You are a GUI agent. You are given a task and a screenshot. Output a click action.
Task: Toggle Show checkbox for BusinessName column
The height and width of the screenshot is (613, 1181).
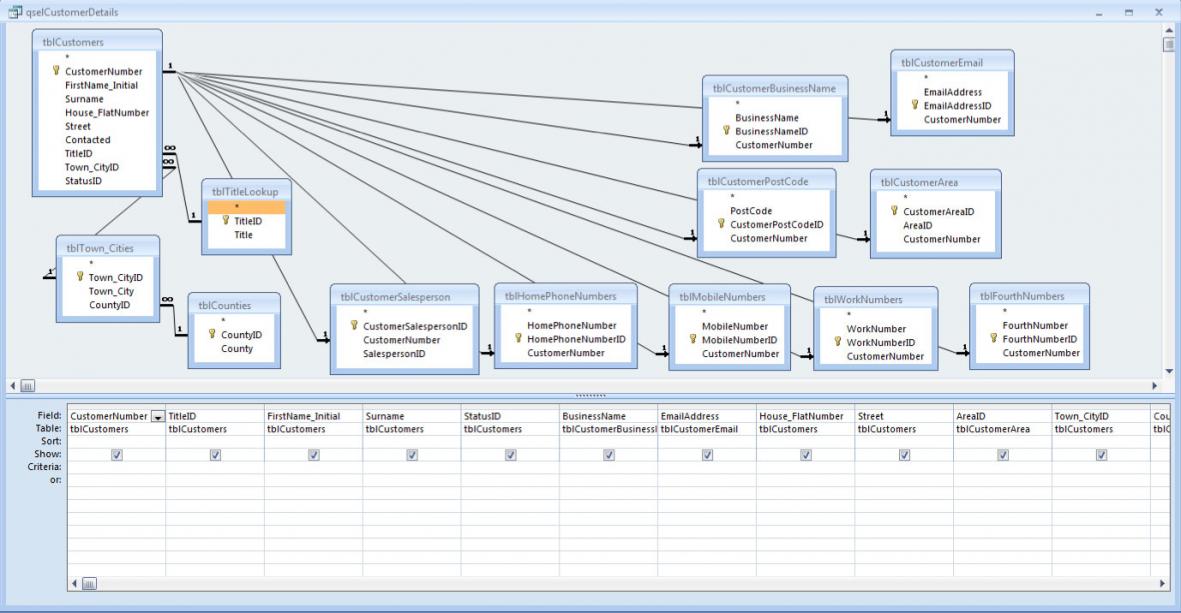(609, 455)
